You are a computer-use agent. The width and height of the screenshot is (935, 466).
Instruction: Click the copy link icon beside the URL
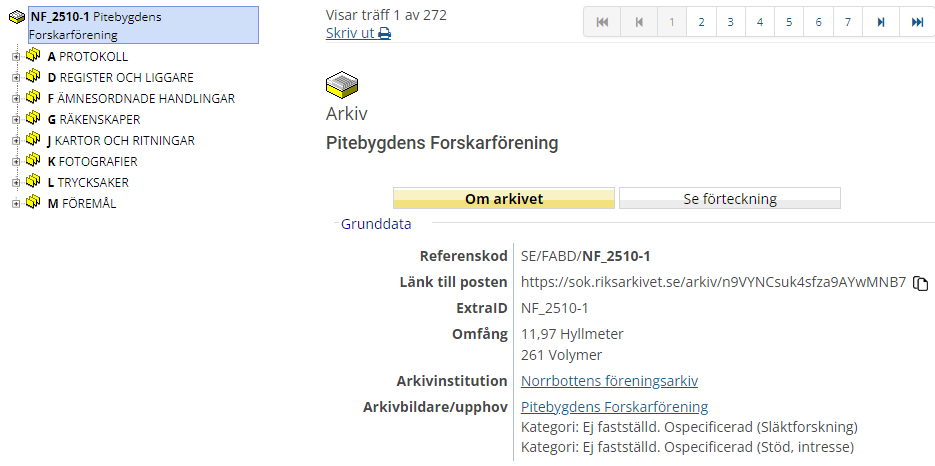[921, 283]
